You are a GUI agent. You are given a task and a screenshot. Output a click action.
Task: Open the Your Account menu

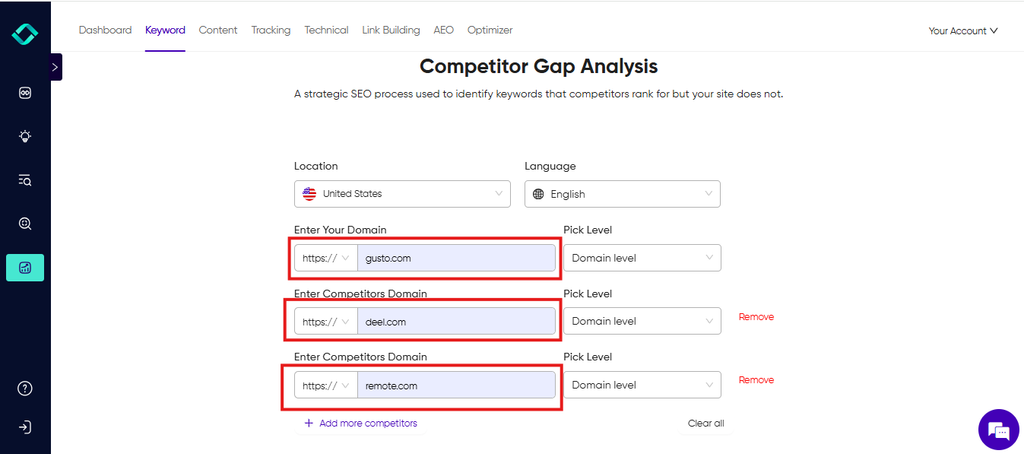[963, 31]
